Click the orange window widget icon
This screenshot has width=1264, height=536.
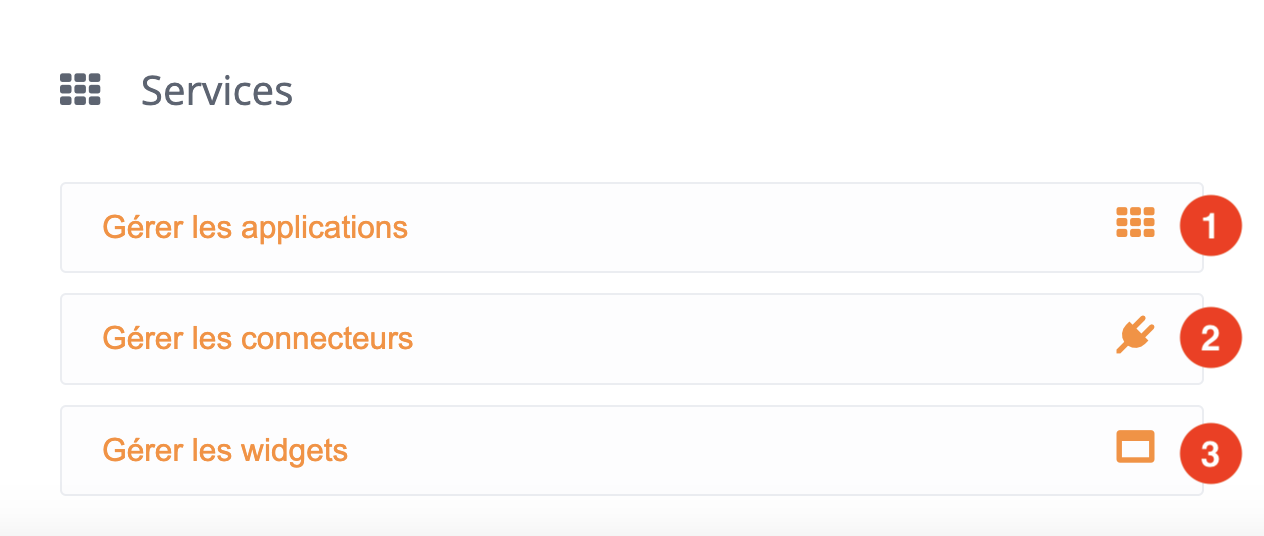tap(1135, 447)
